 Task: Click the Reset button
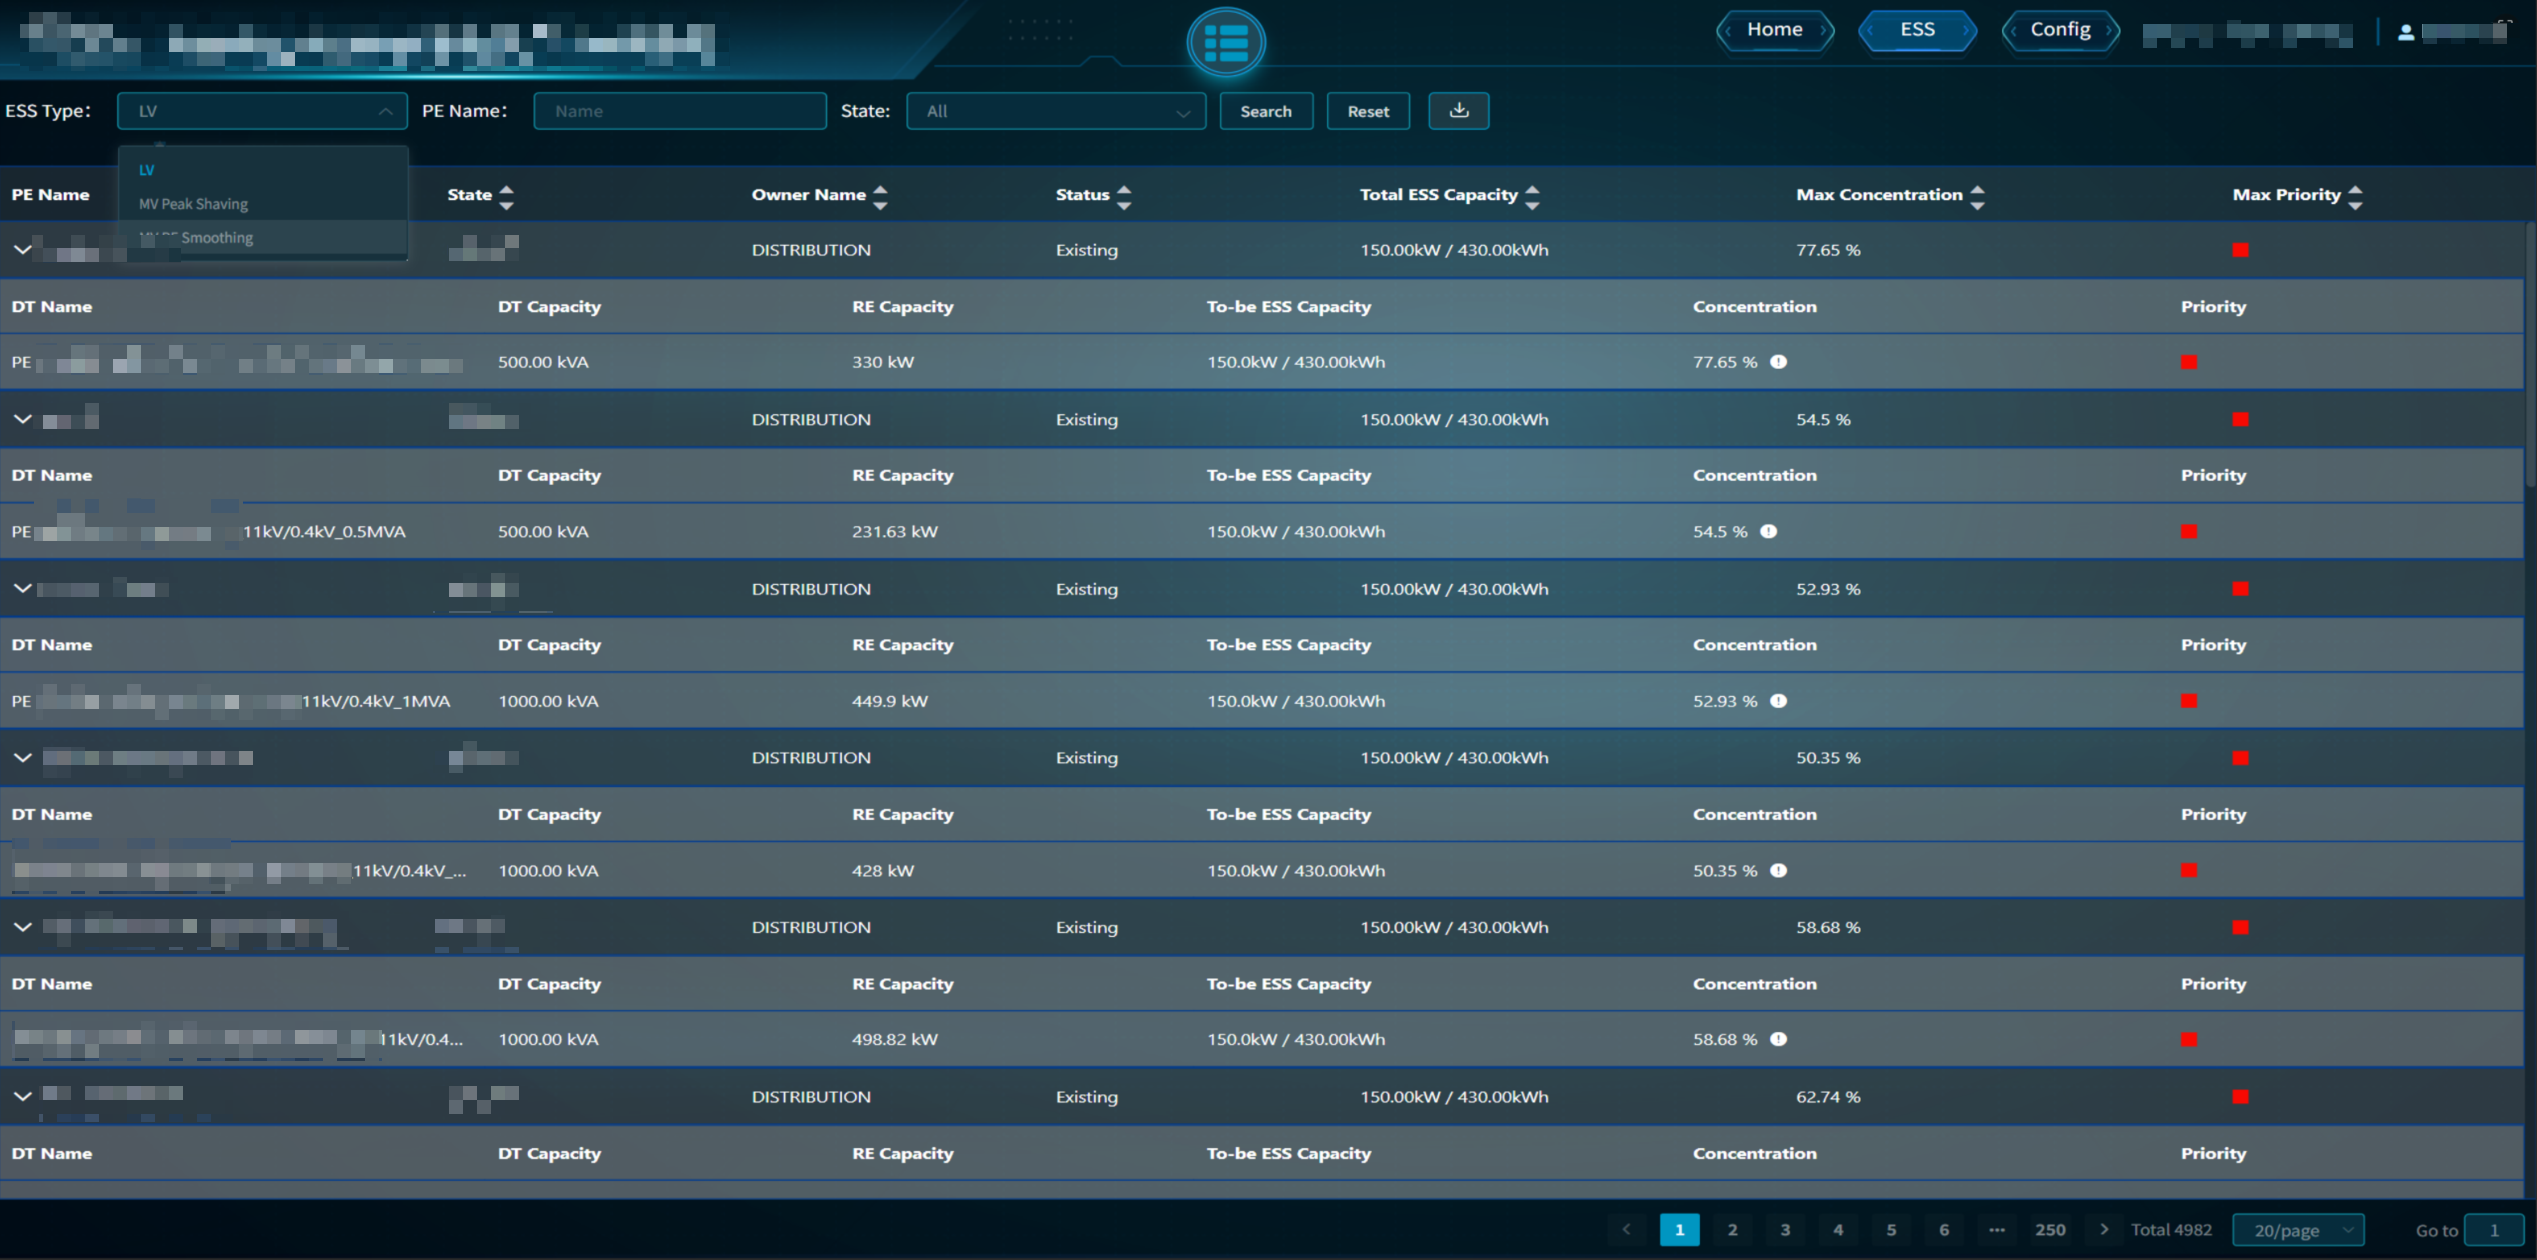pos(1368,111)
